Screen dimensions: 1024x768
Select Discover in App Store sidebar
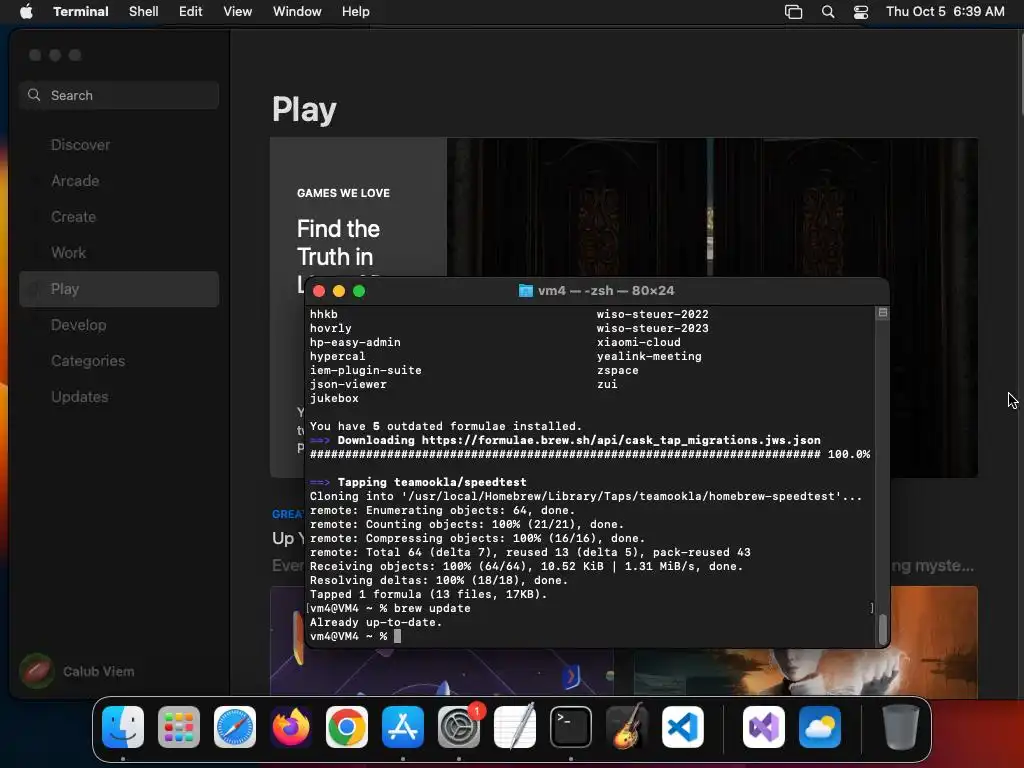coord(119,145)
